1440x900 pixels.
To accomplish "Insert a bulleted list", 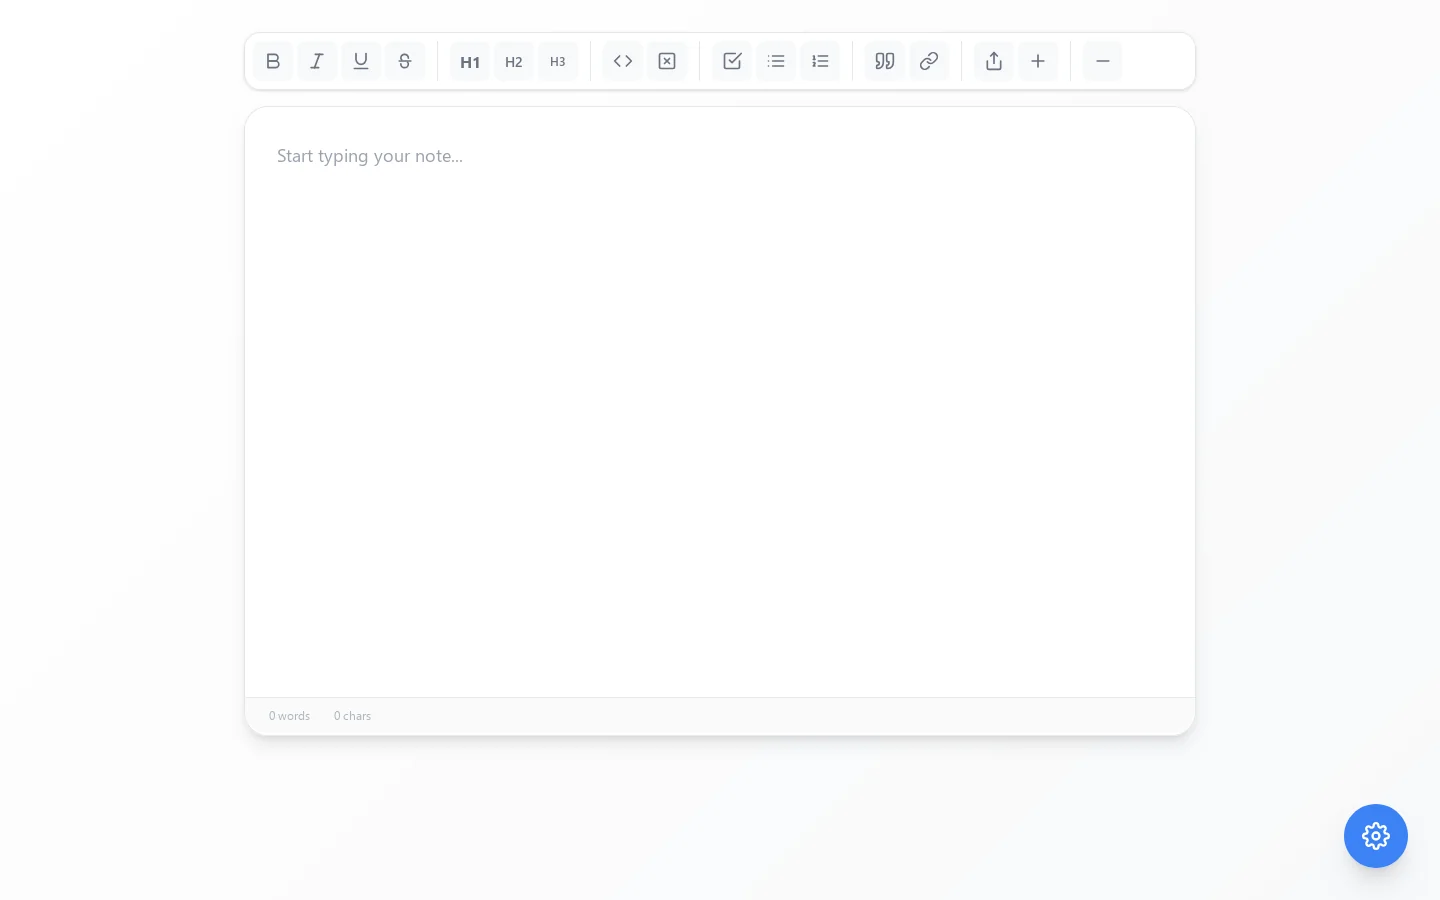I will (x=776, y=61).
